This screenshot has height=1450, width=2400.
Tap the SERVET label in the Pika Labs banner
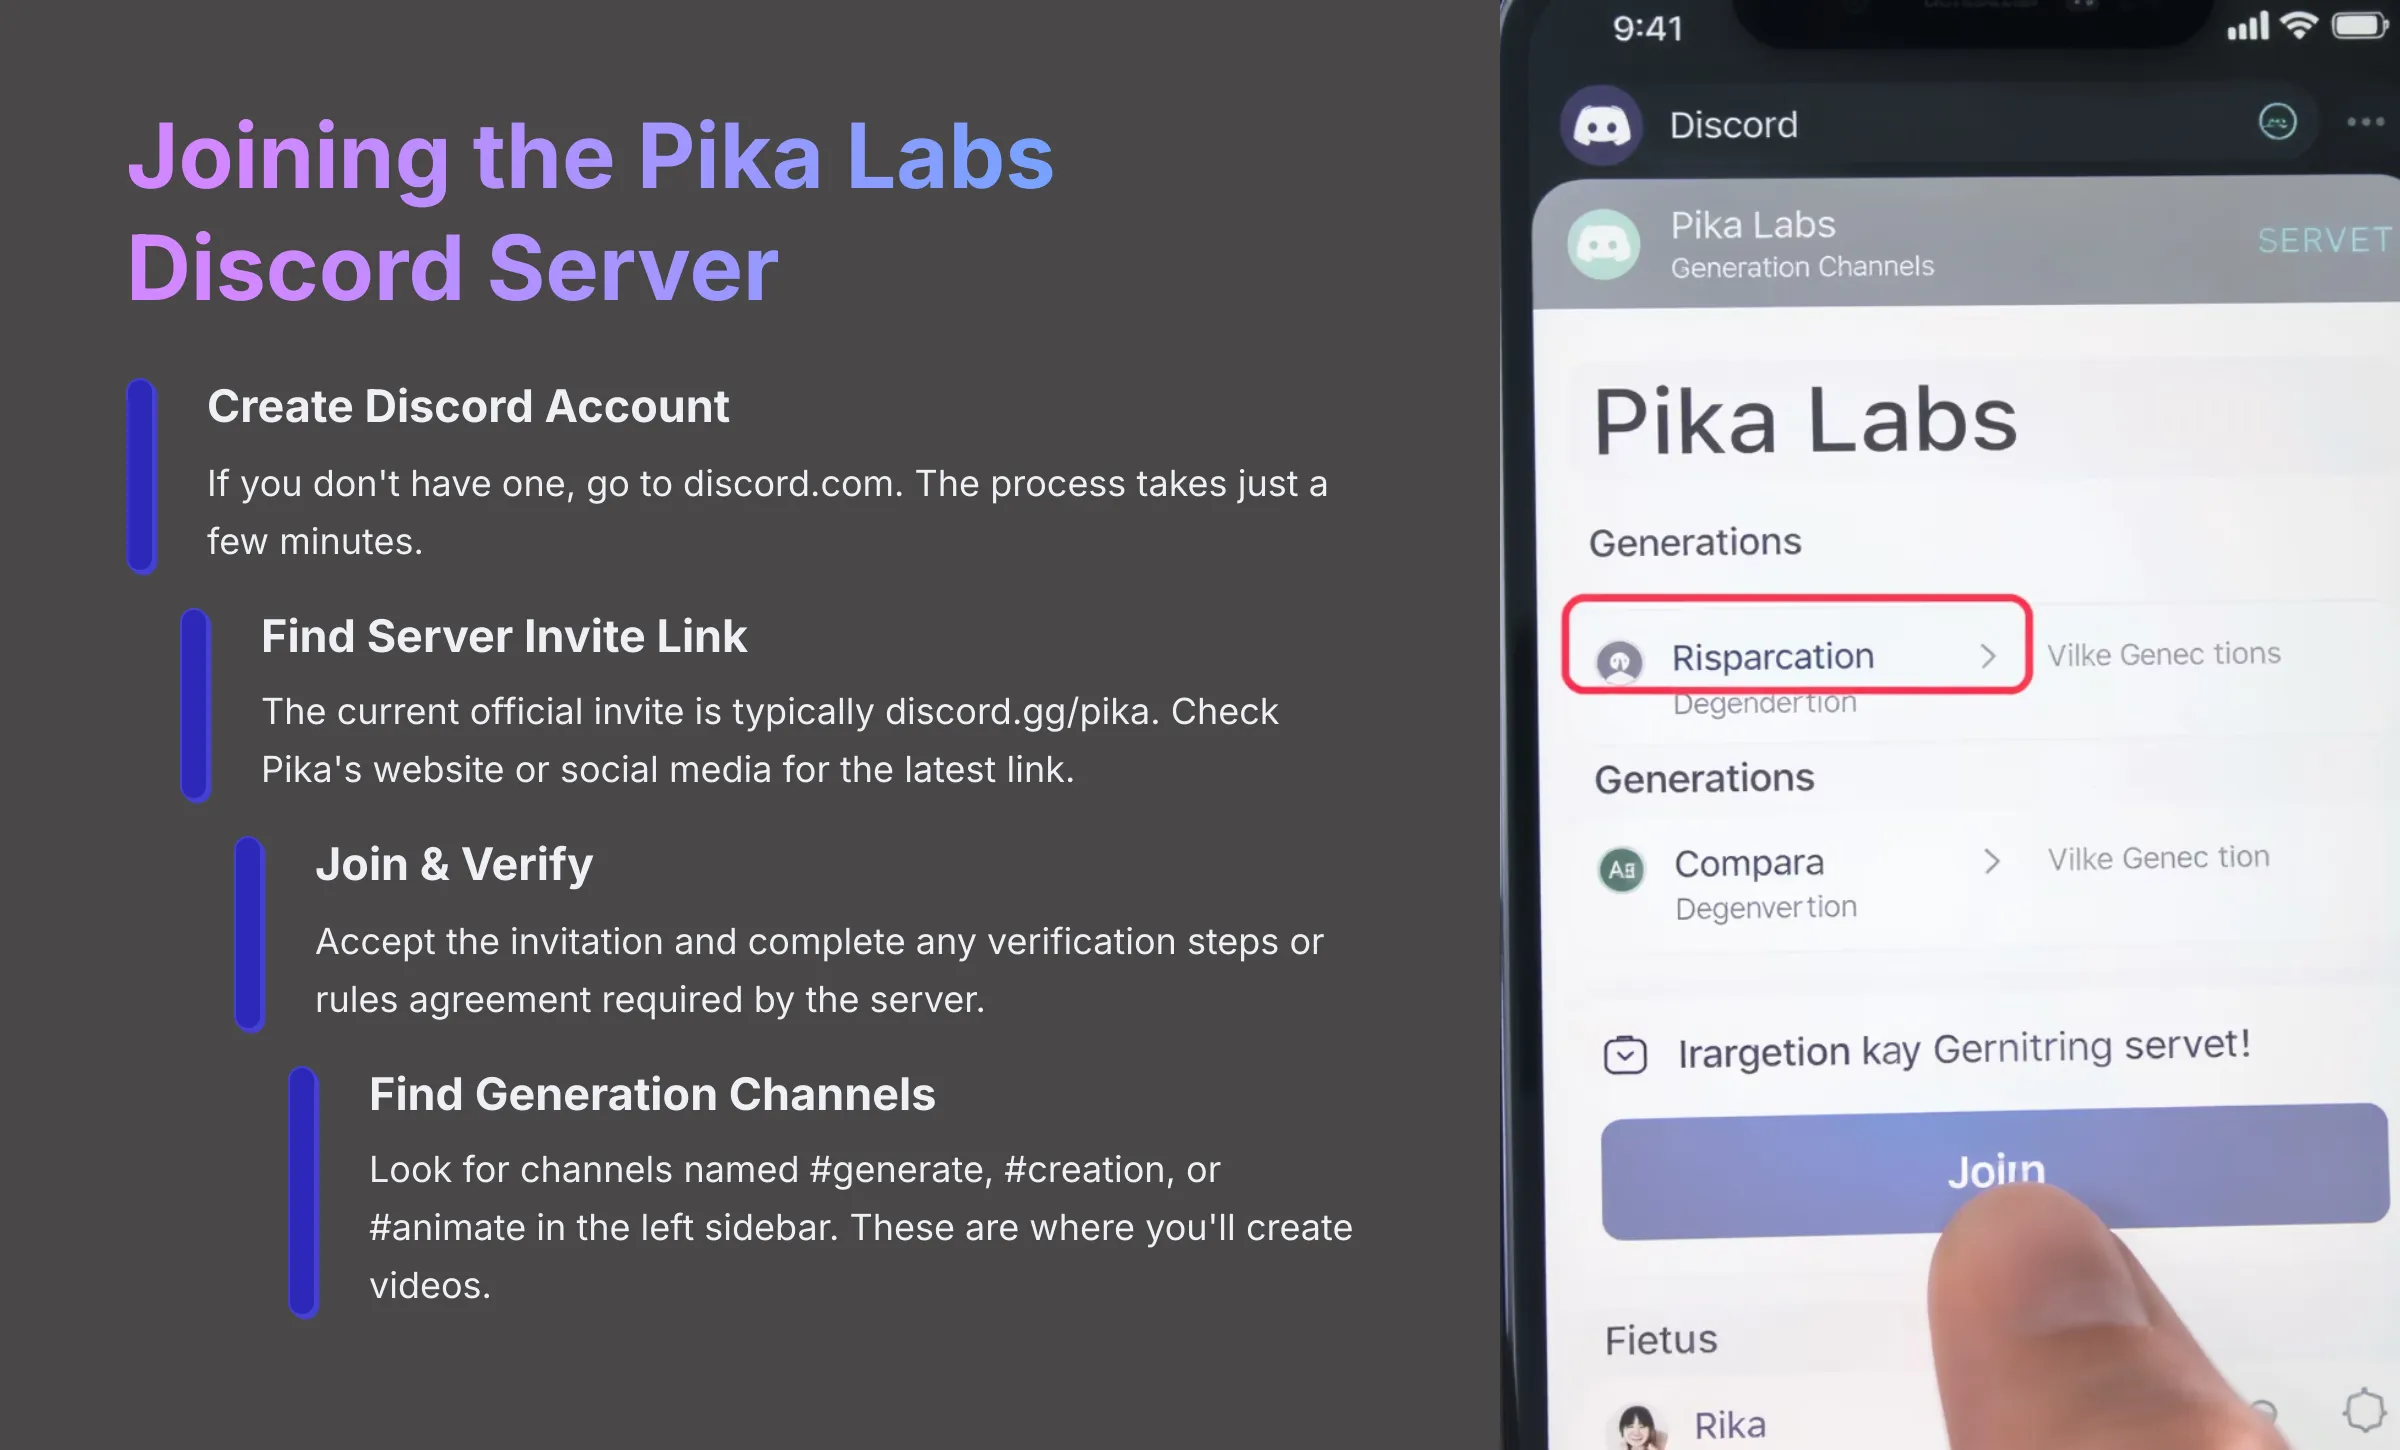2325,241
